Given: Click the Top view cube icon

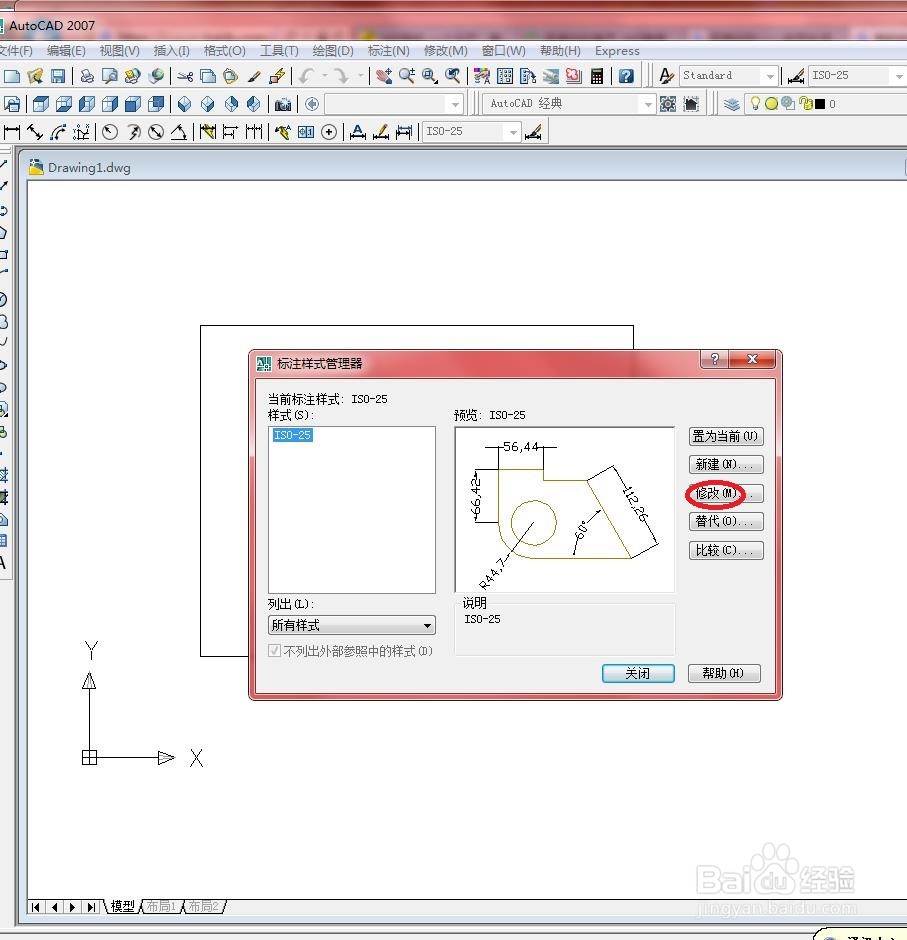Looking at the screenshot, I should (41, 104).
